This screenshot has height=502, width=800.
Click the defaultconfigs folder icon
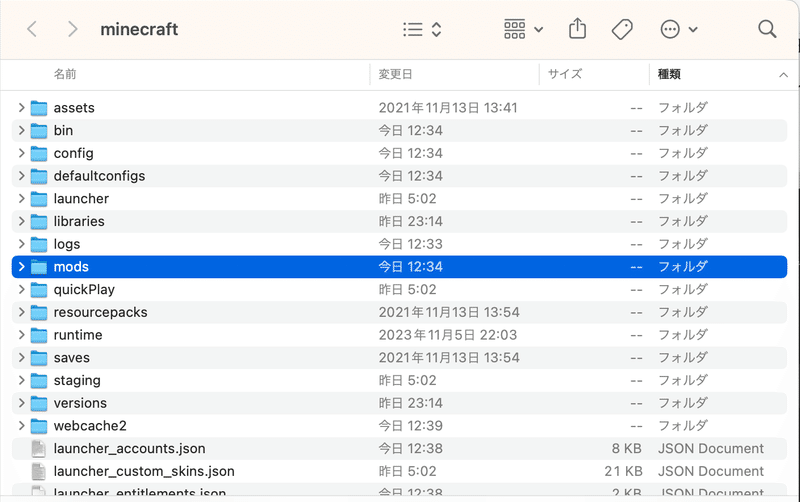pos(39,176)
